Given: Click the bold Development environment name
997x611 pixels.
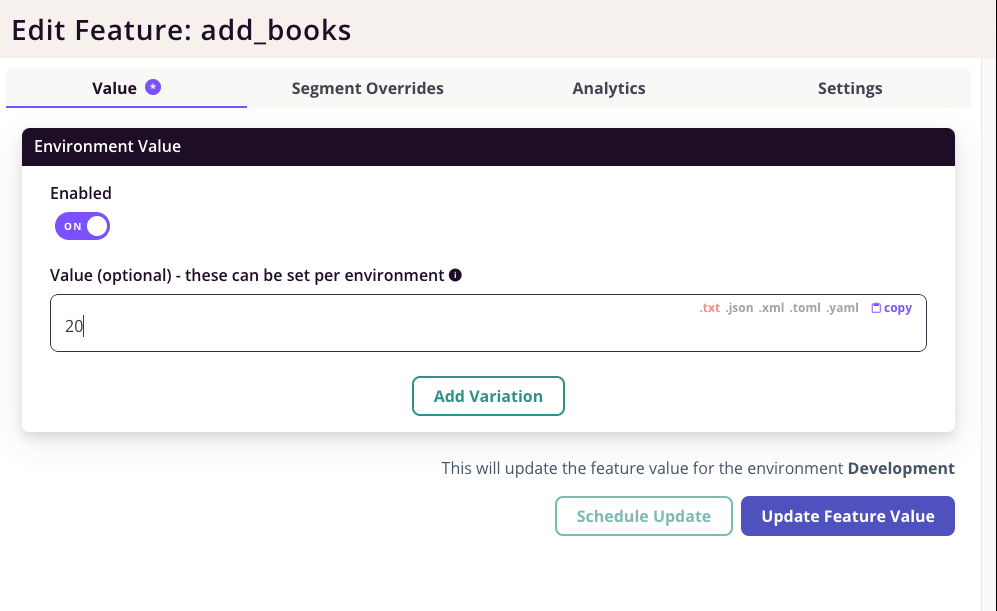Looking at the screenshot, I should pos(901,469).
